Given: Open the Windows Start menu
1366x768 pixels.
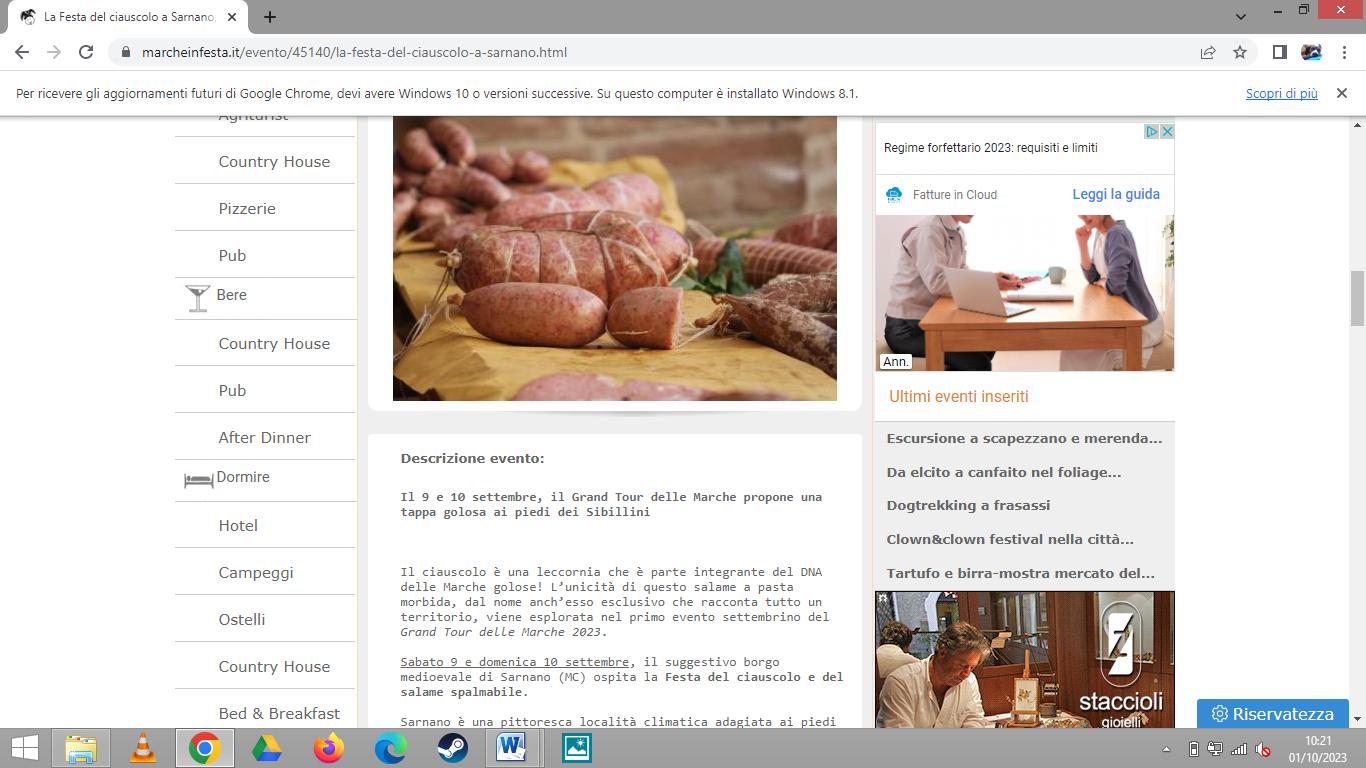Looking at the screenshot, I should click(x=25, y=748).
